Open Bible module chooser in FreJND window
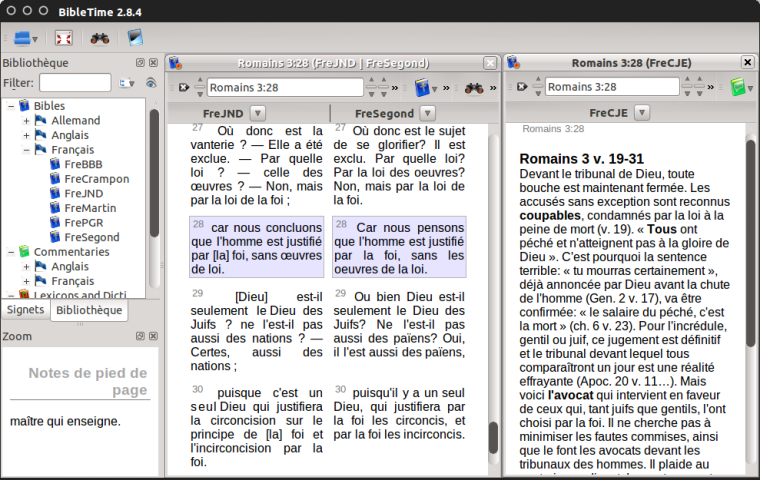760x480 pixels. click(426, 88)
